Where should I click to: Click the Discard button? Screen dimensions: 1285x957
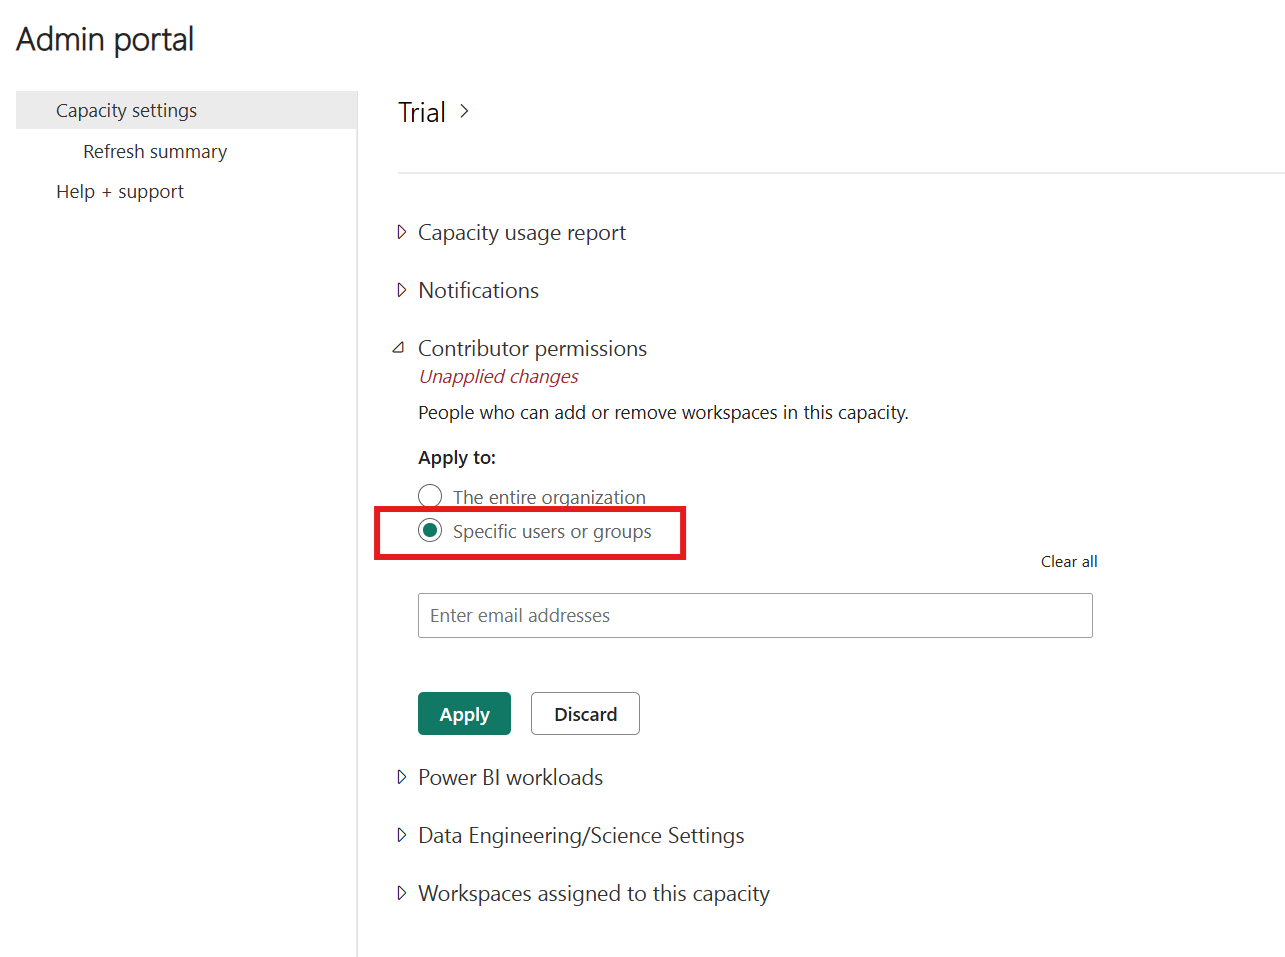[585, 713]
